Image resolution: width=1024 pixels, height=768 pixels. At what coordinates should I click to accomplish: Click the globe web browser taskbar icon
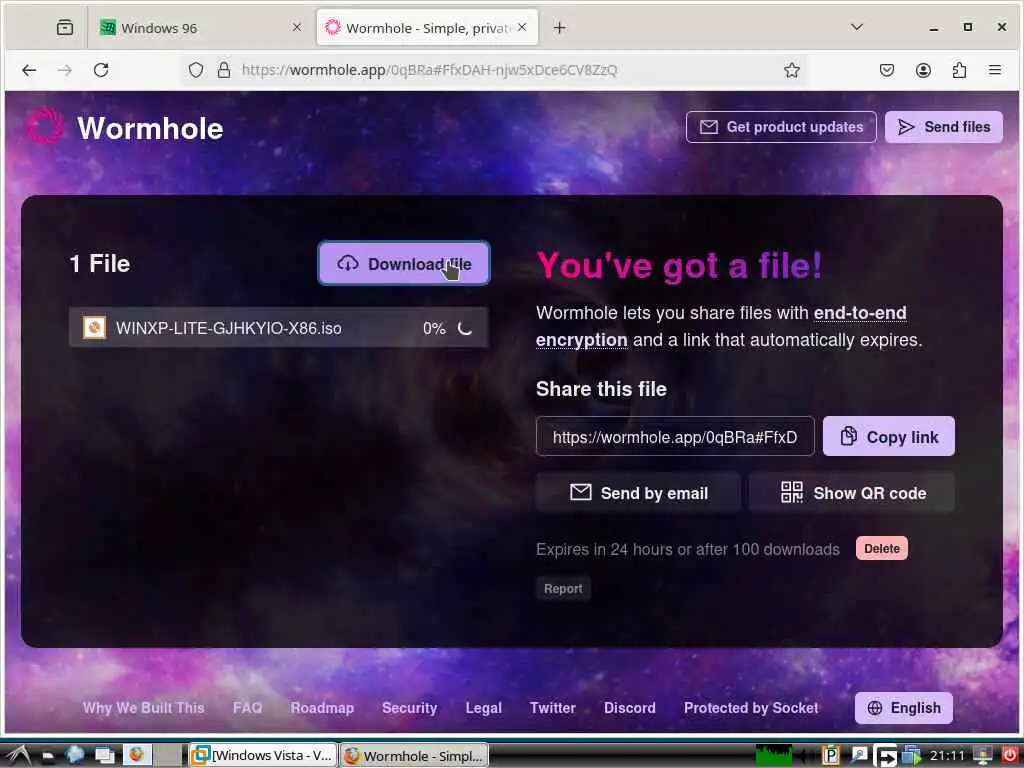(x=75, y=755)
